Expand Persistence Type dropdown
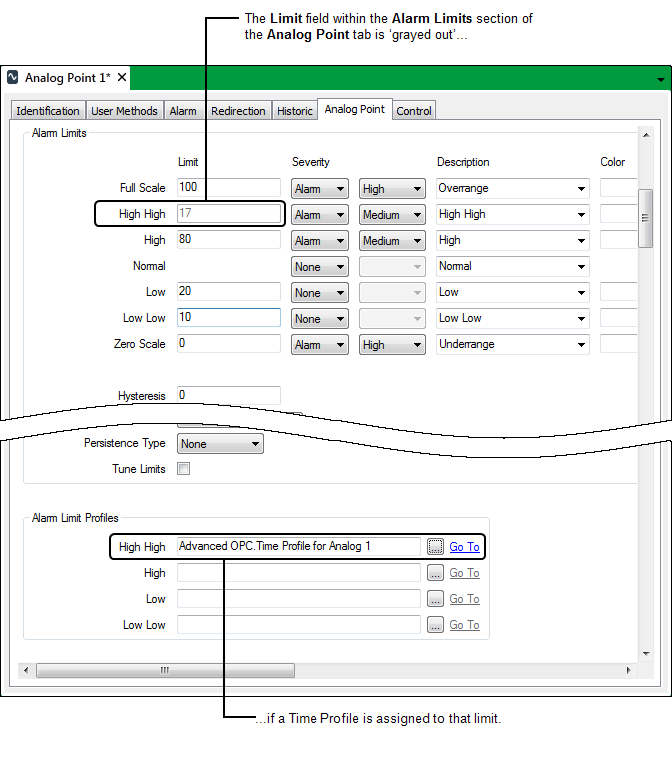The height and width of the screenshot is (765, 672). click(220, 444)
